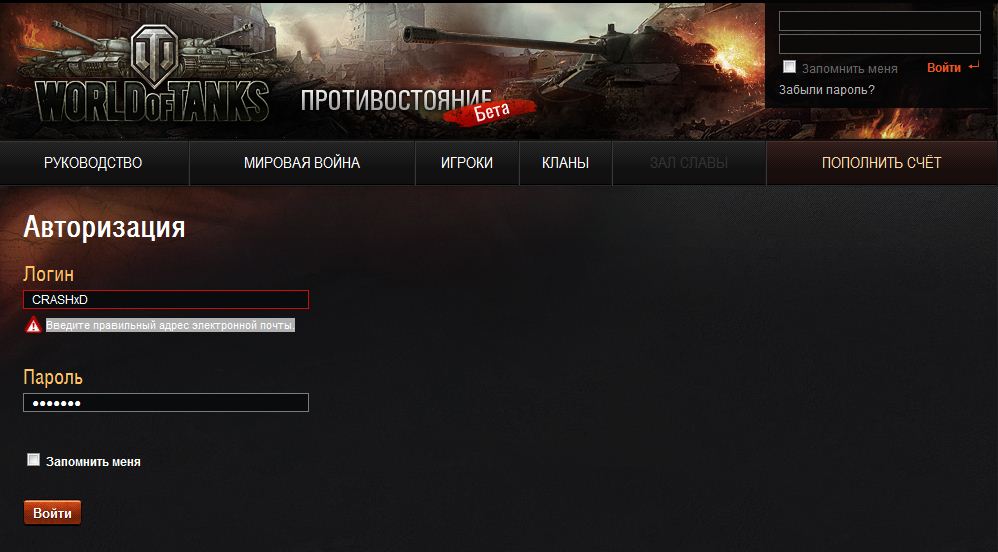The height and width of the screenshot is (552, 998).
Task: Click the orange Войти button
Action: pyautogui.click(x=52, y=513)
